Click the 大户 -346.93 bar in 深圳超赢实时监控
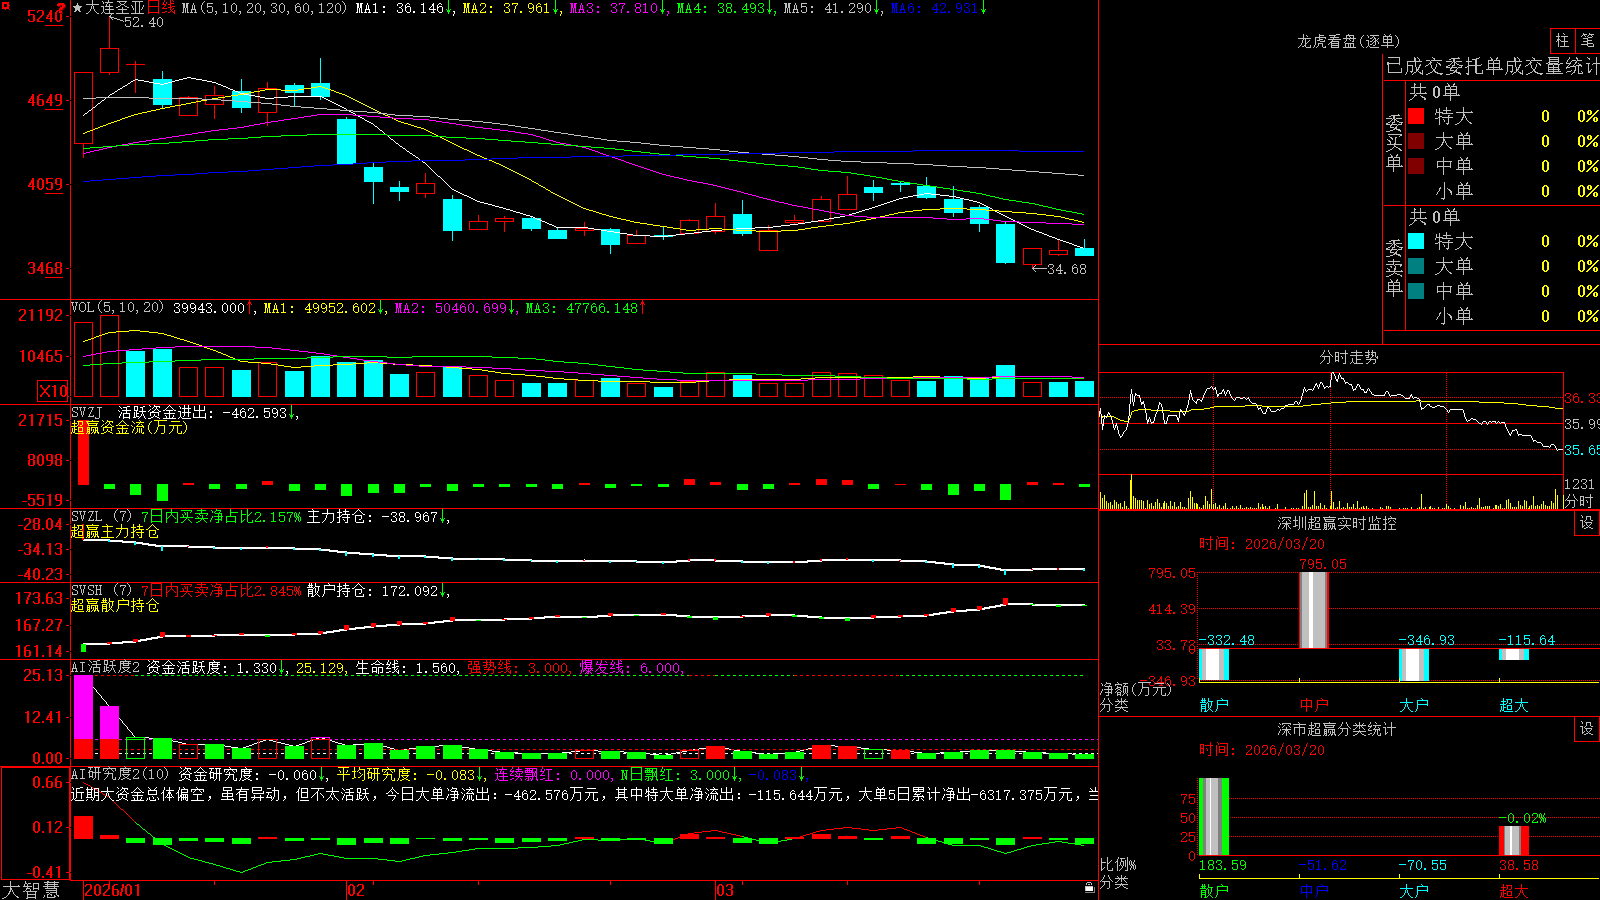 (x=1414, y=665)
